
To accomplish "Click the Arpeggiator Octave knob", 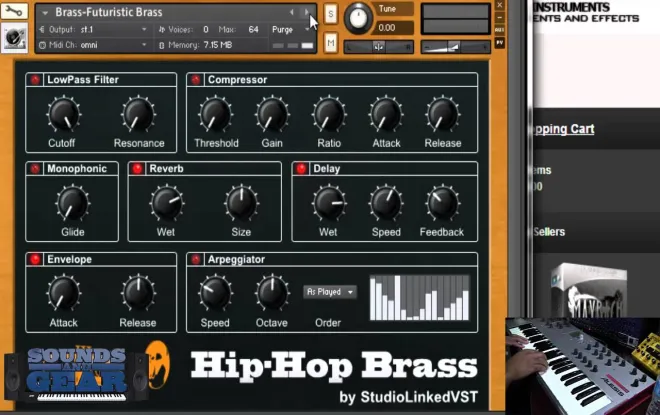I will (272, 293).
